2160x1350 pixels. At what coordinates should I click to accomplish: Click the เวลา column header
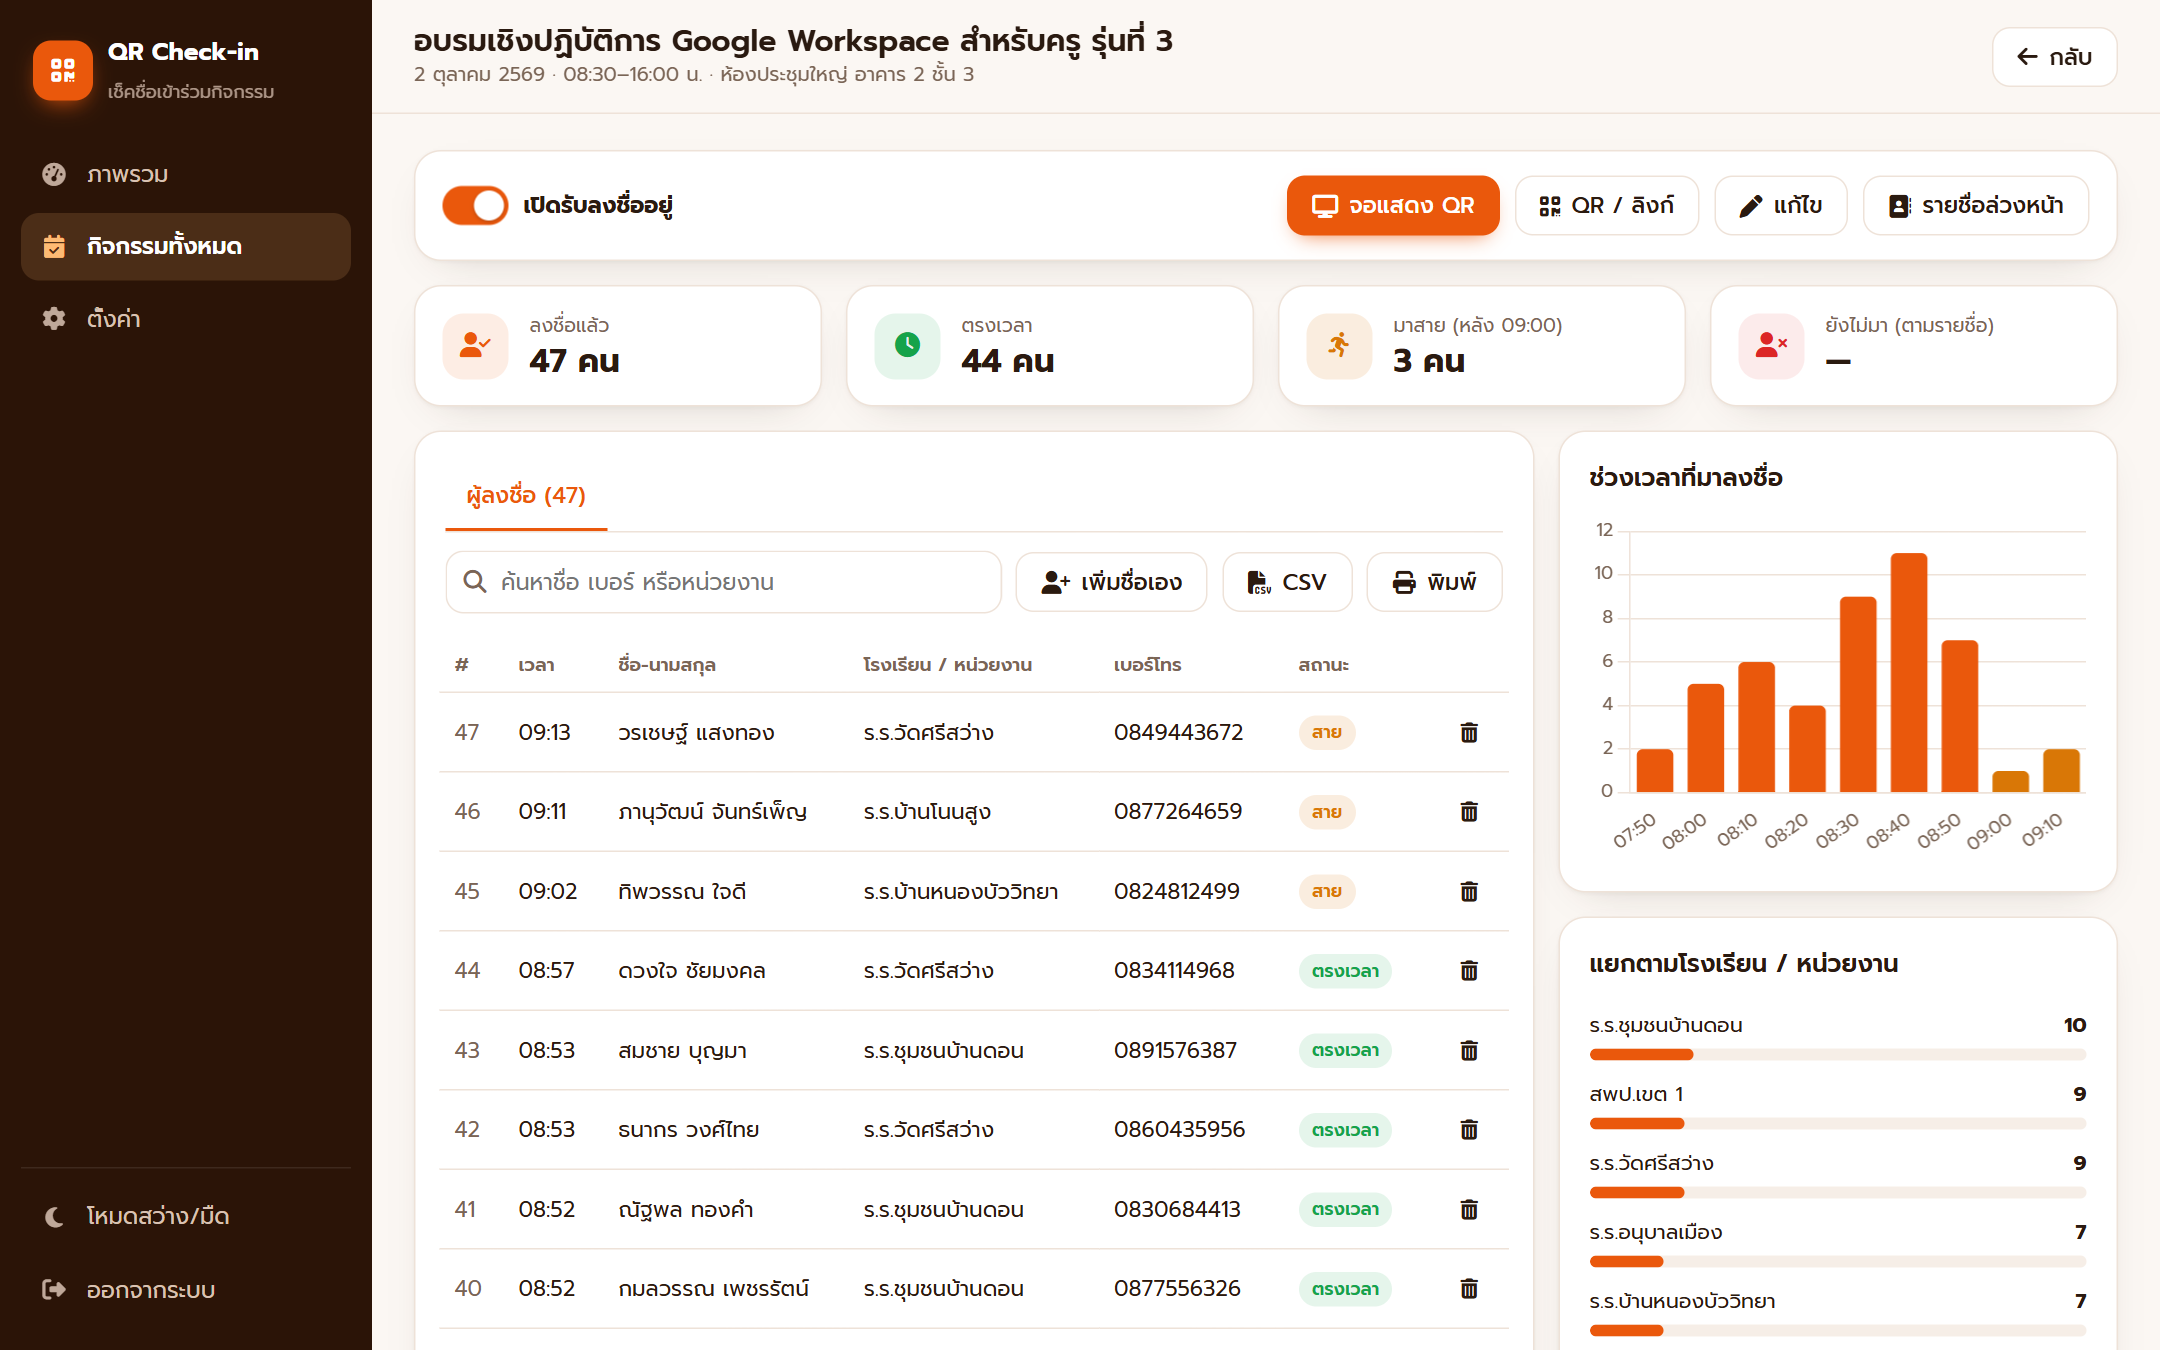[536, 665]
